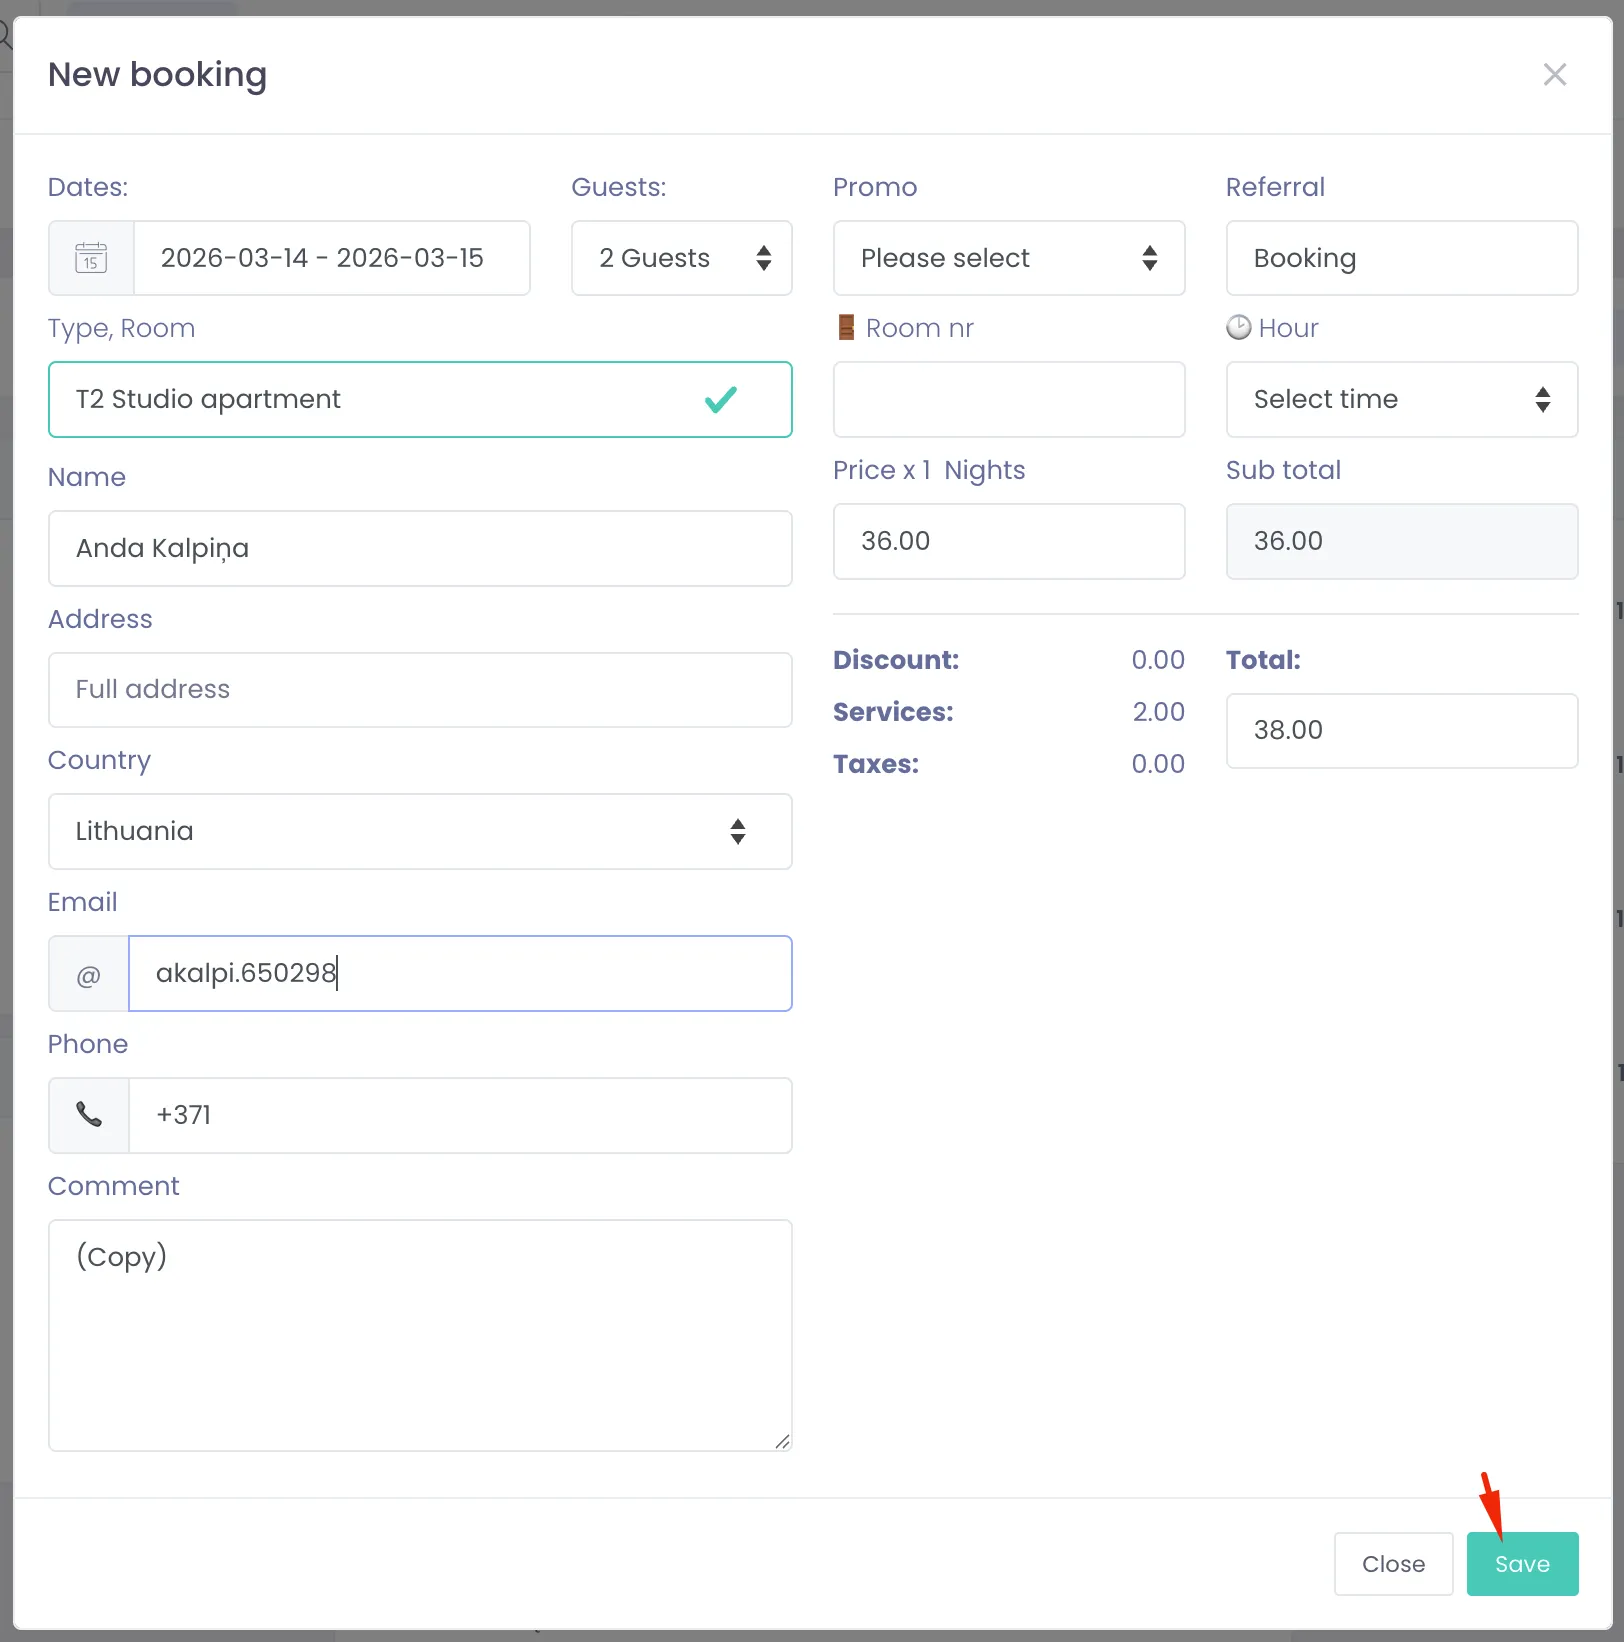Click the Comment text area
Screen dimensions: 1624x1642
click(420, 1335)
